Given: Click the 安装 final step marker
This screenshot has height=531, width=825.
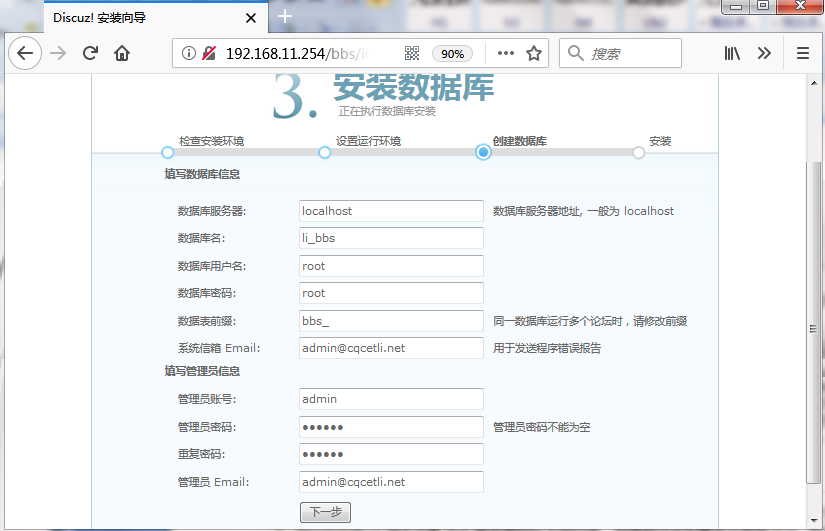Looking at the screenshot, I should [638, 153].
